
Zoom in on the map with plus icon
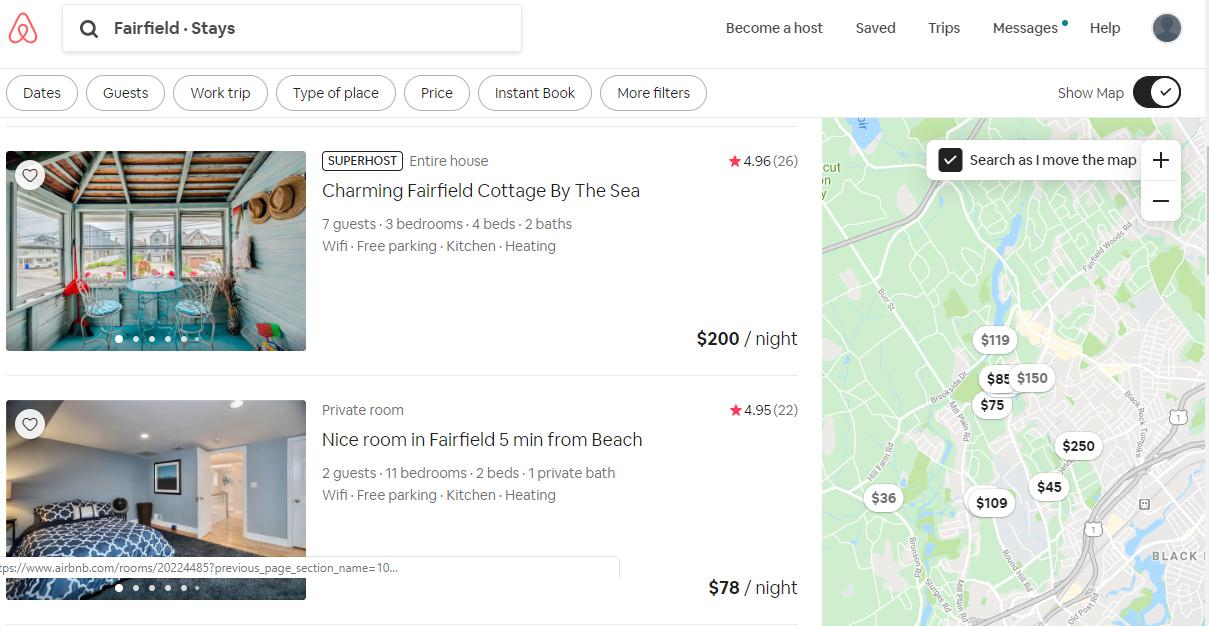(x=1160, y=160)
